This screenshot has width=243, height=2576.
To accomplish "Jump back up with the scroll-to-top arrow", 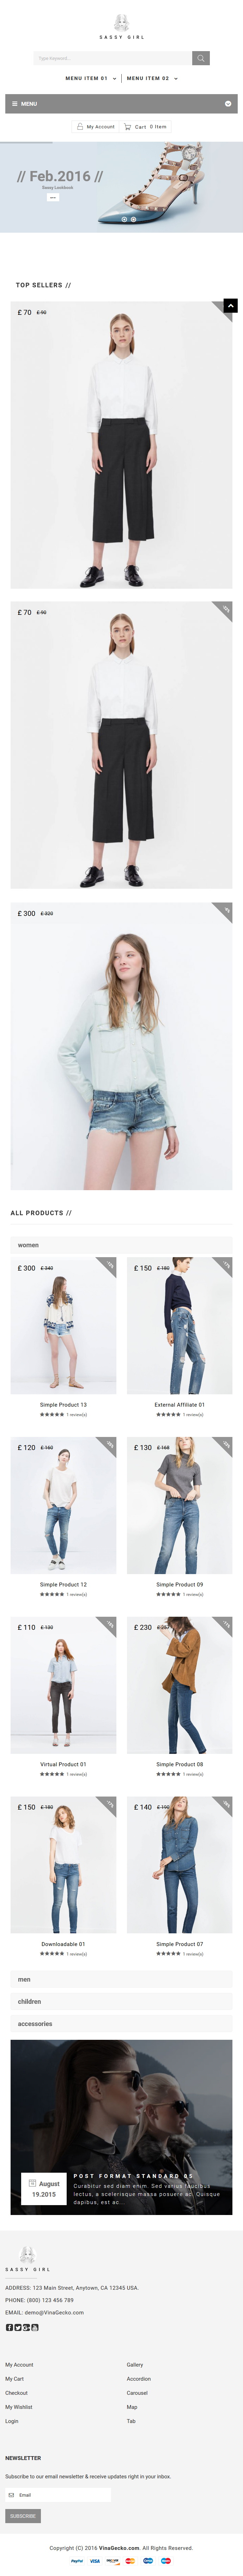I will point(230,305).
